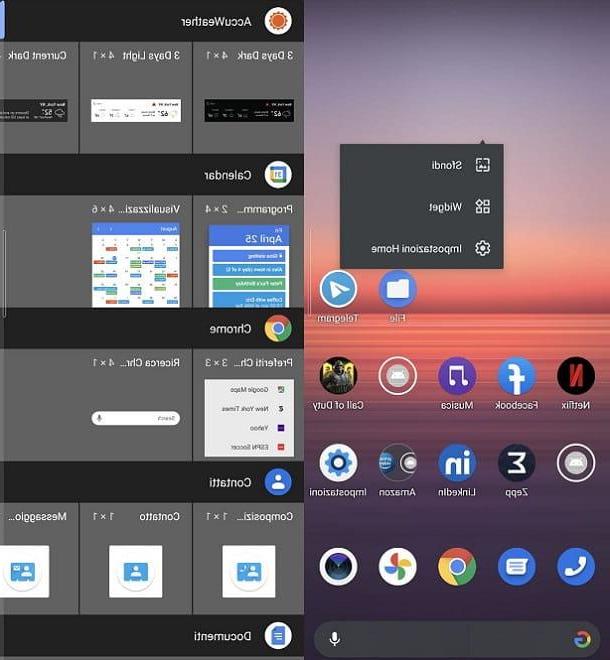Viewport: 610px width, 660px height.
Task: Open the Messages app in the dock
Action: click(x=517, y=567)
